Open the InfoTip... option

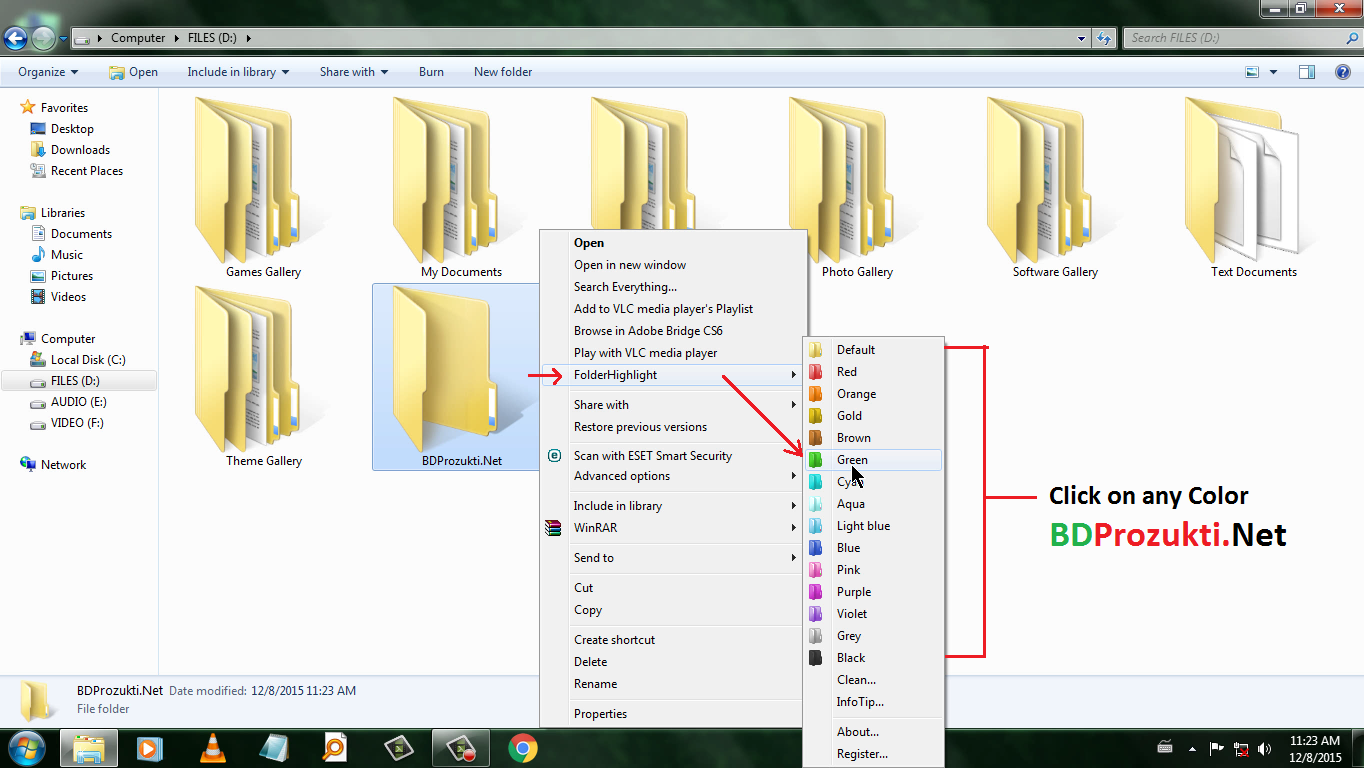coord(873,702)
